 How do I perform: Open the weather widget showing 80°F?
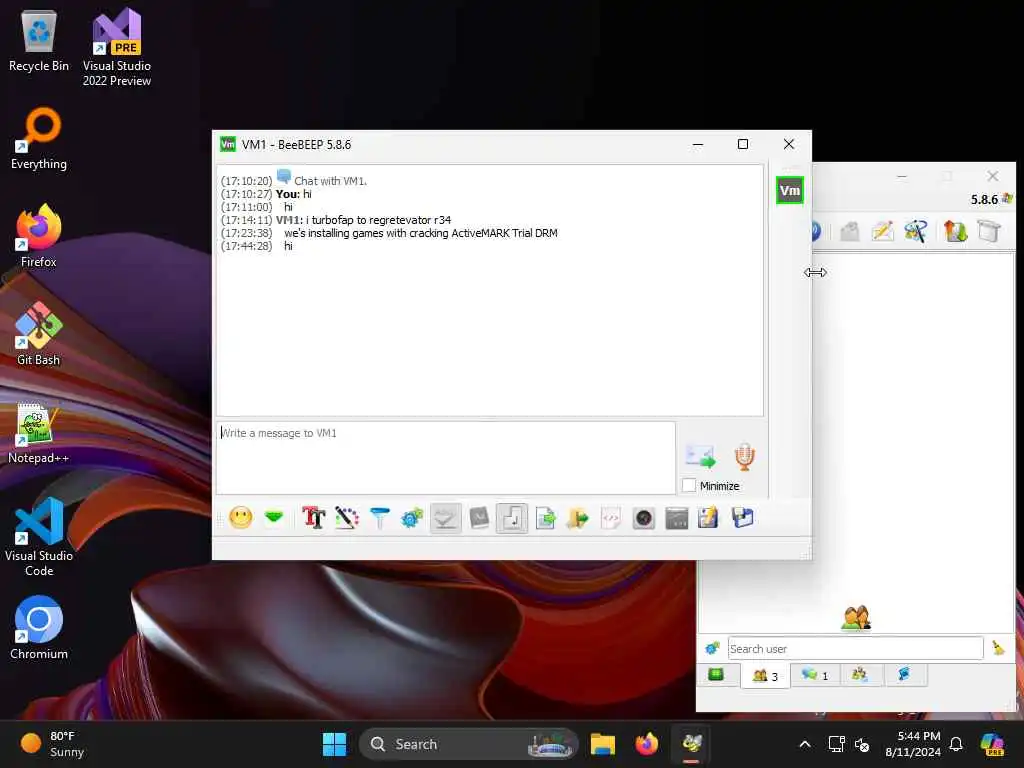tap(54, 744)
